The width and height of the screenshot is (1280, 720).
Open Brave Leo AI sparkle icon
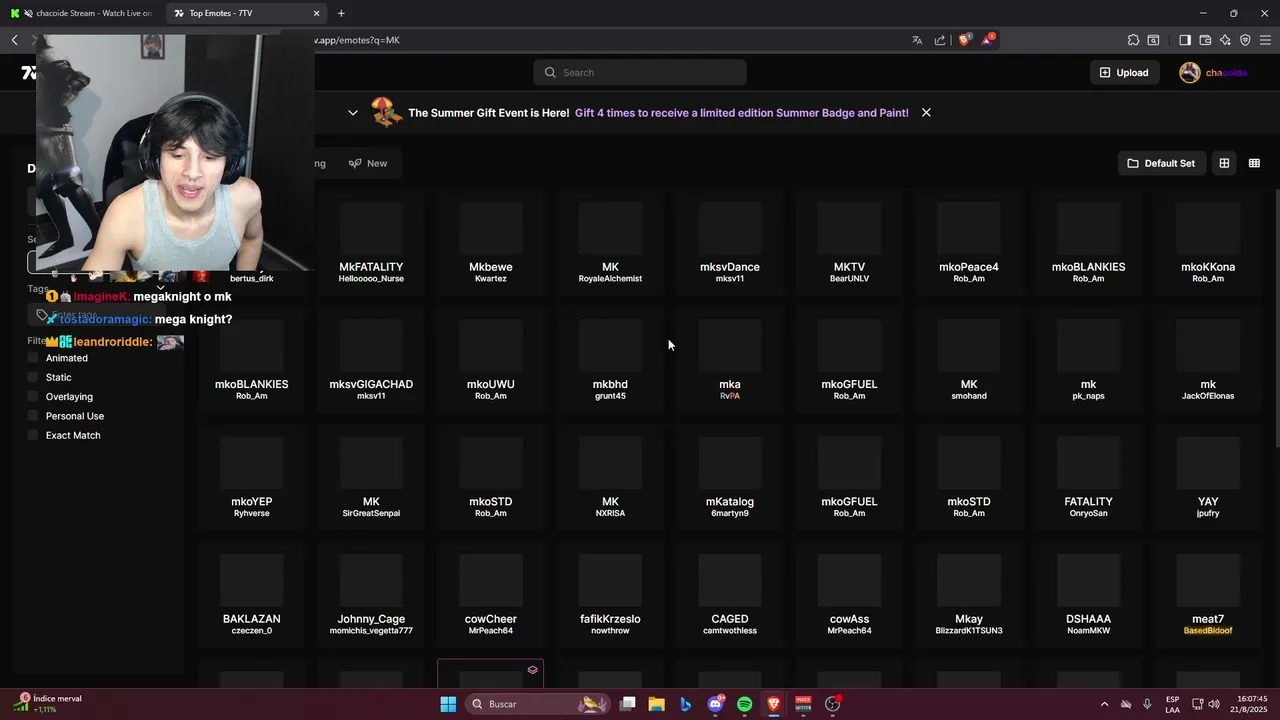click(x=1225, y=40)
